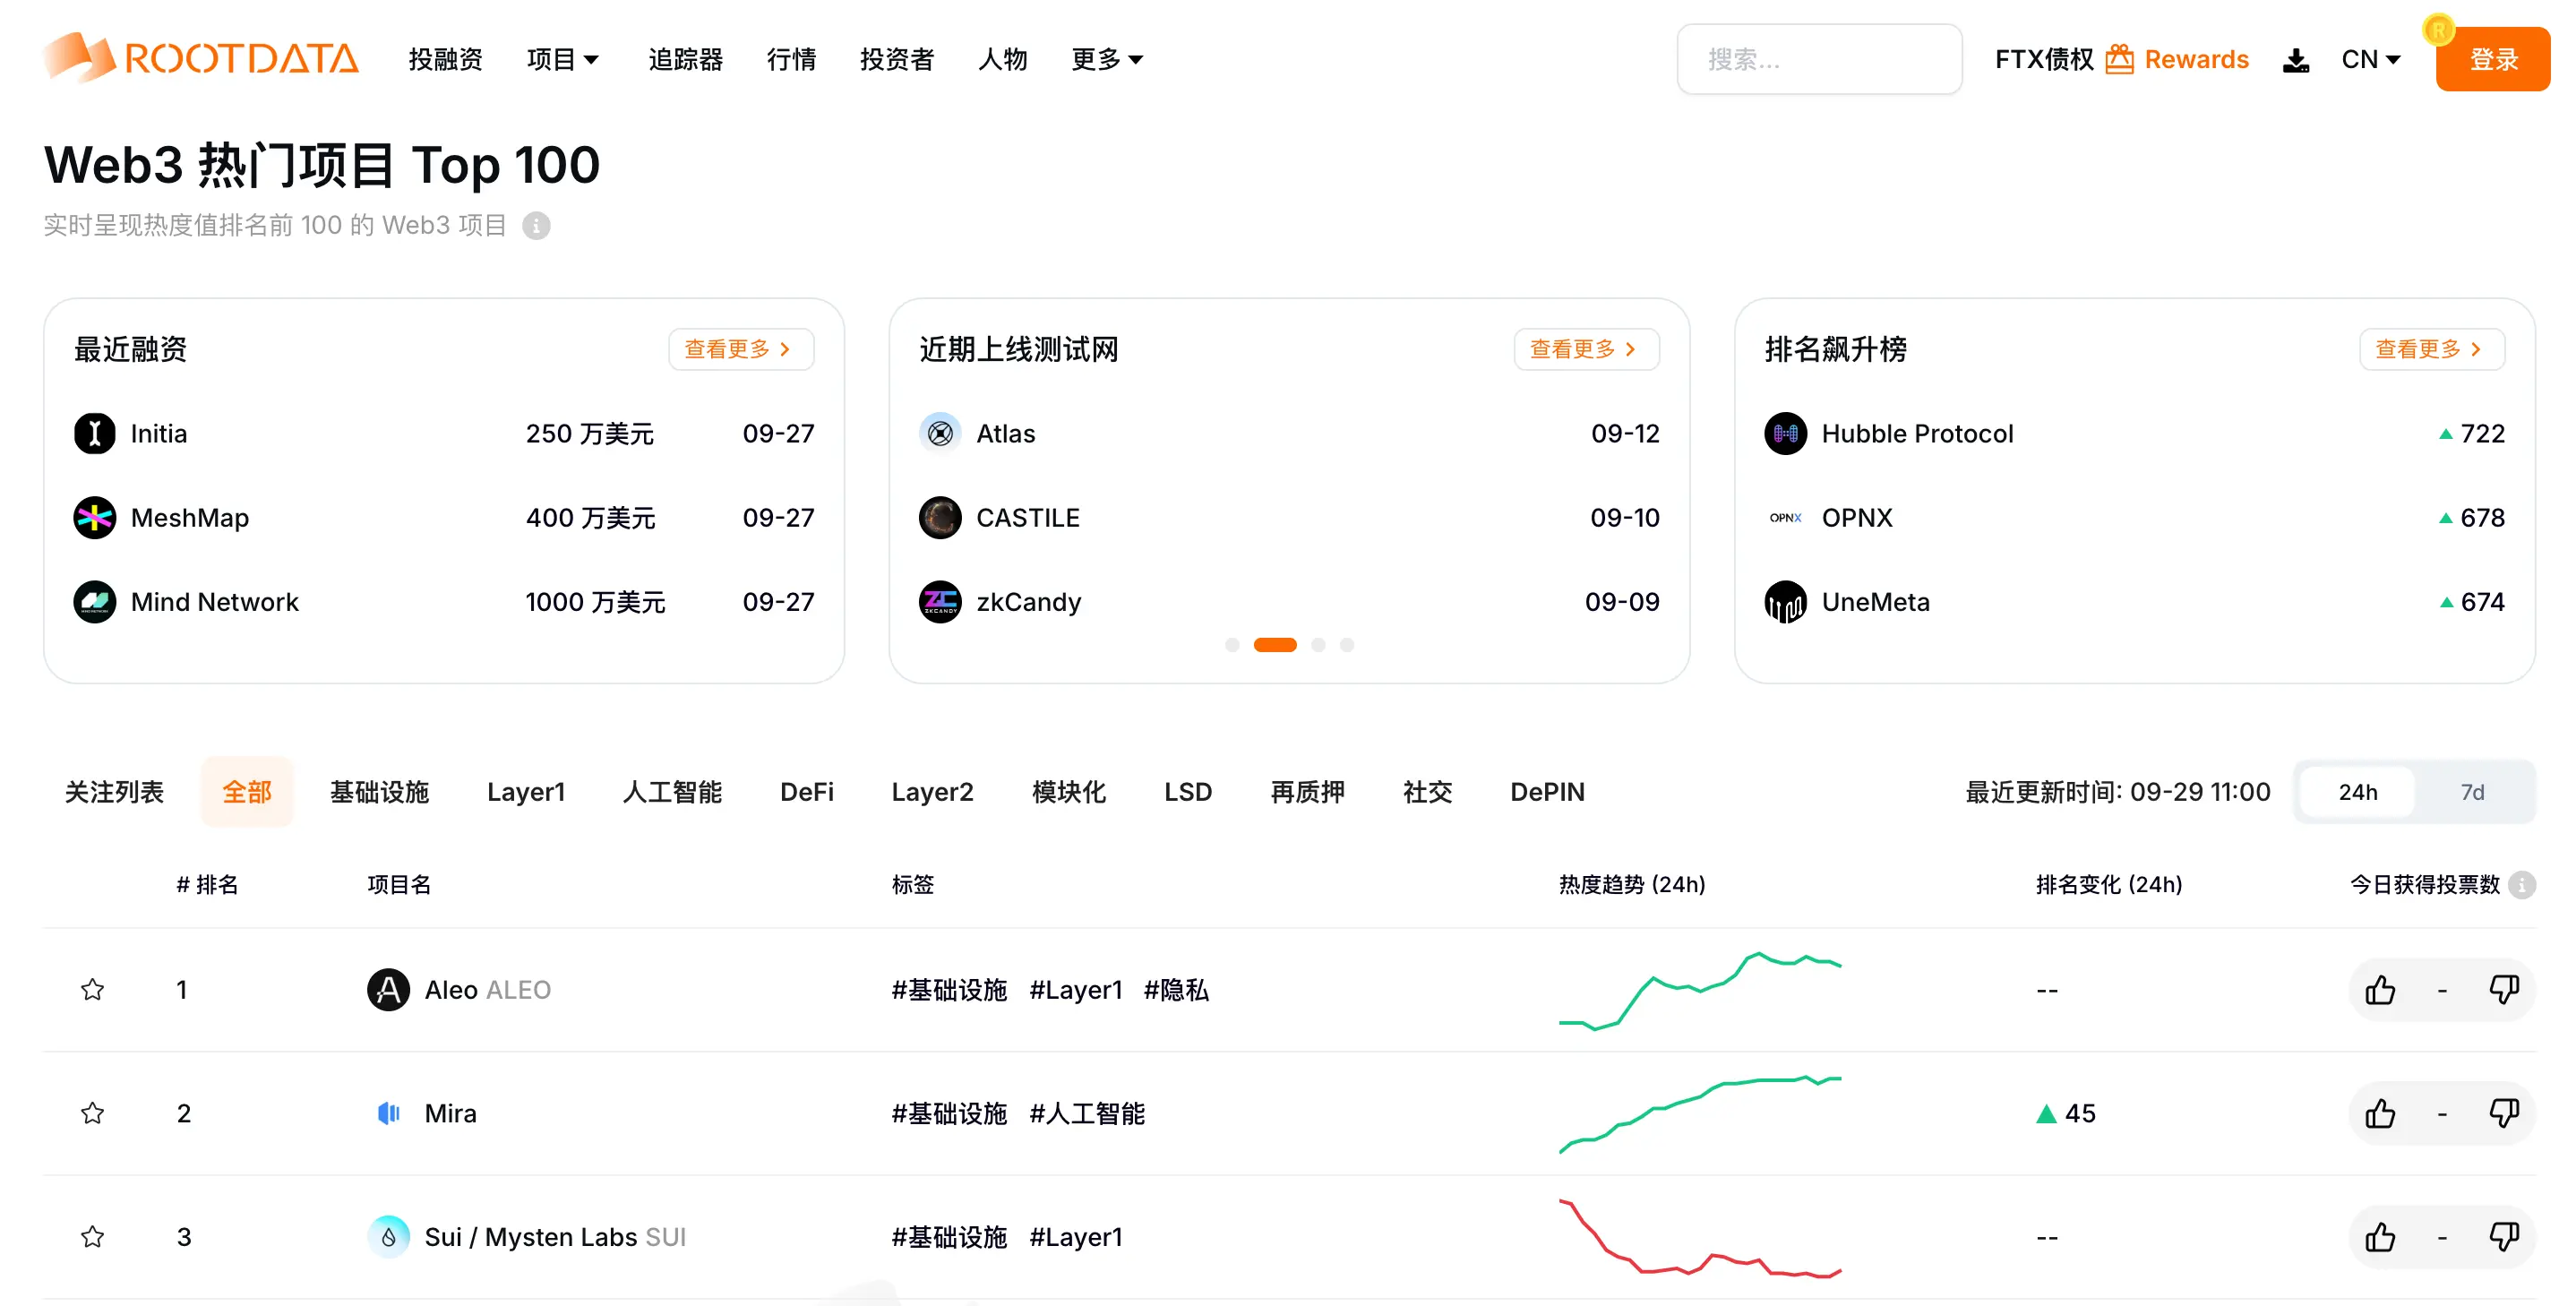2576x1306 pixels.
Task: Click the Mind Network logo
Action: pos(95,602)
